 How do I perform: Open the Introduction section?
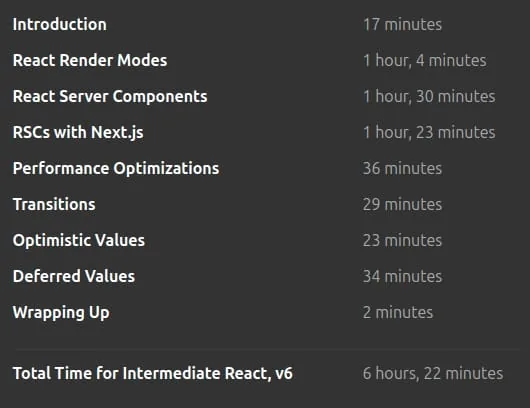59,24
